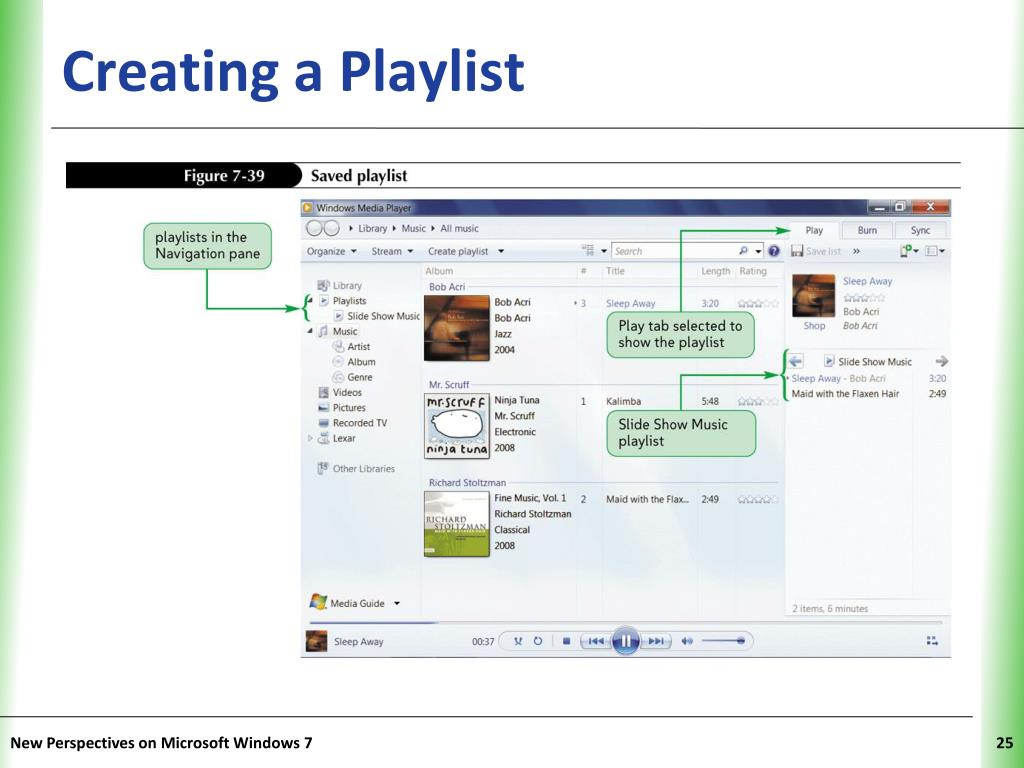Open the playlist view options icon
This screenshot has width=1024, height=768.
[x=935, y=251]
